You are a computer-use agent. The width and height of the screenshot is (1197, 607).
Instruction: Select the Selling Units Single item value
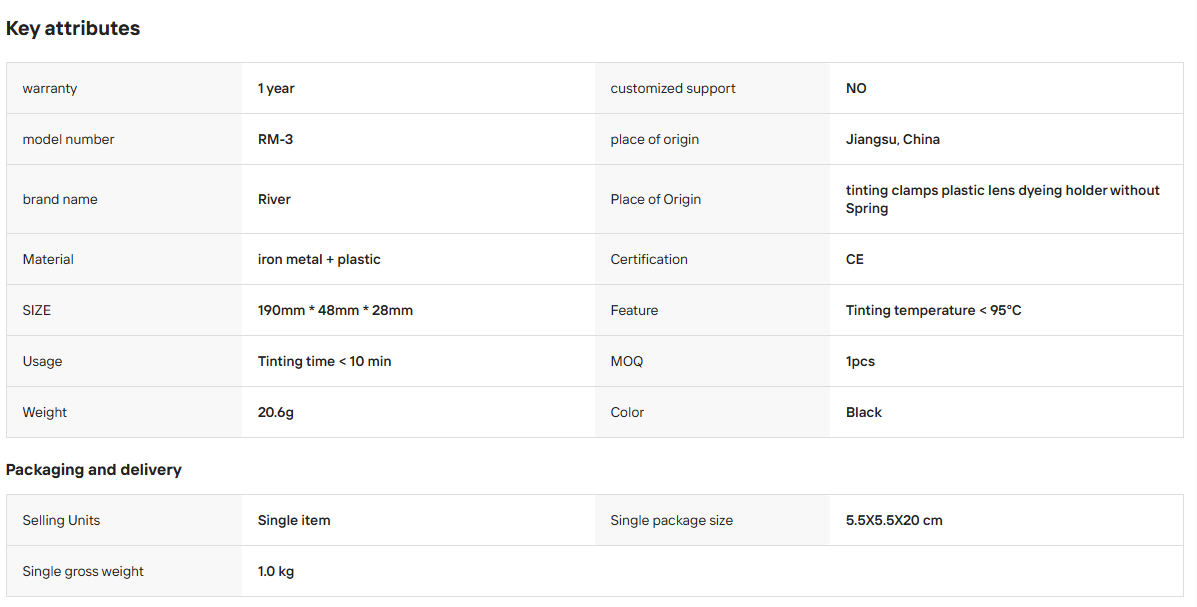point(294,520)
